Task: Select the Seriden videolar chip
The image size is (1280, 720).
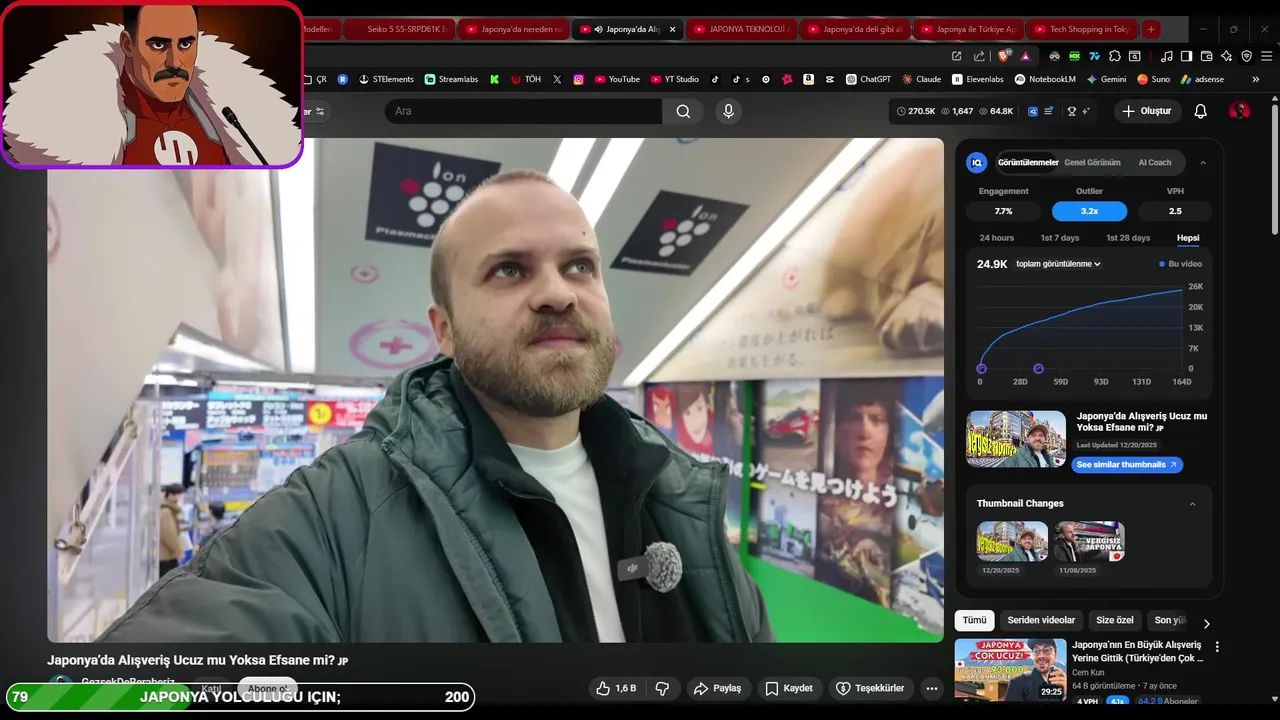Action: [1041, 620]
